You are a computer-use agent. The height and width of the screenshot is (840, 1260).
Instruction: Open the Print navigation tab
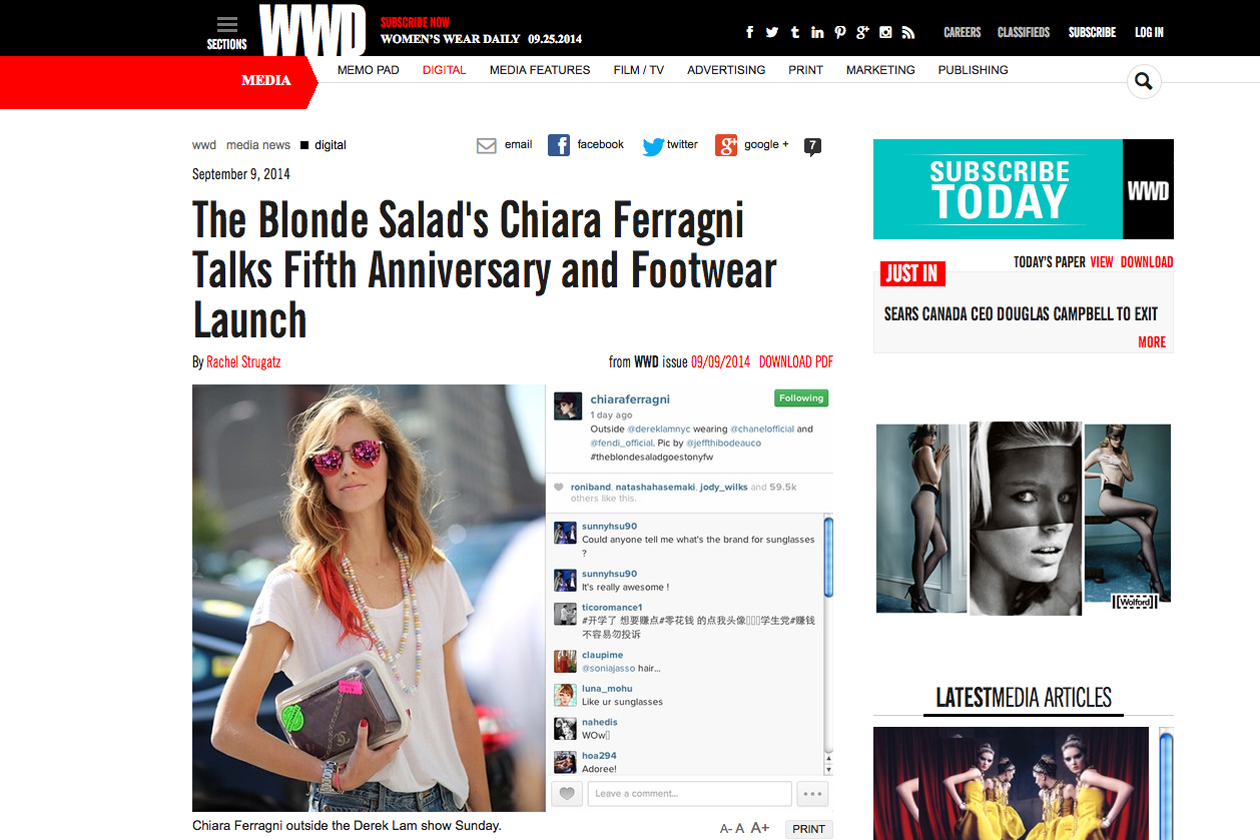click(805, 70)
